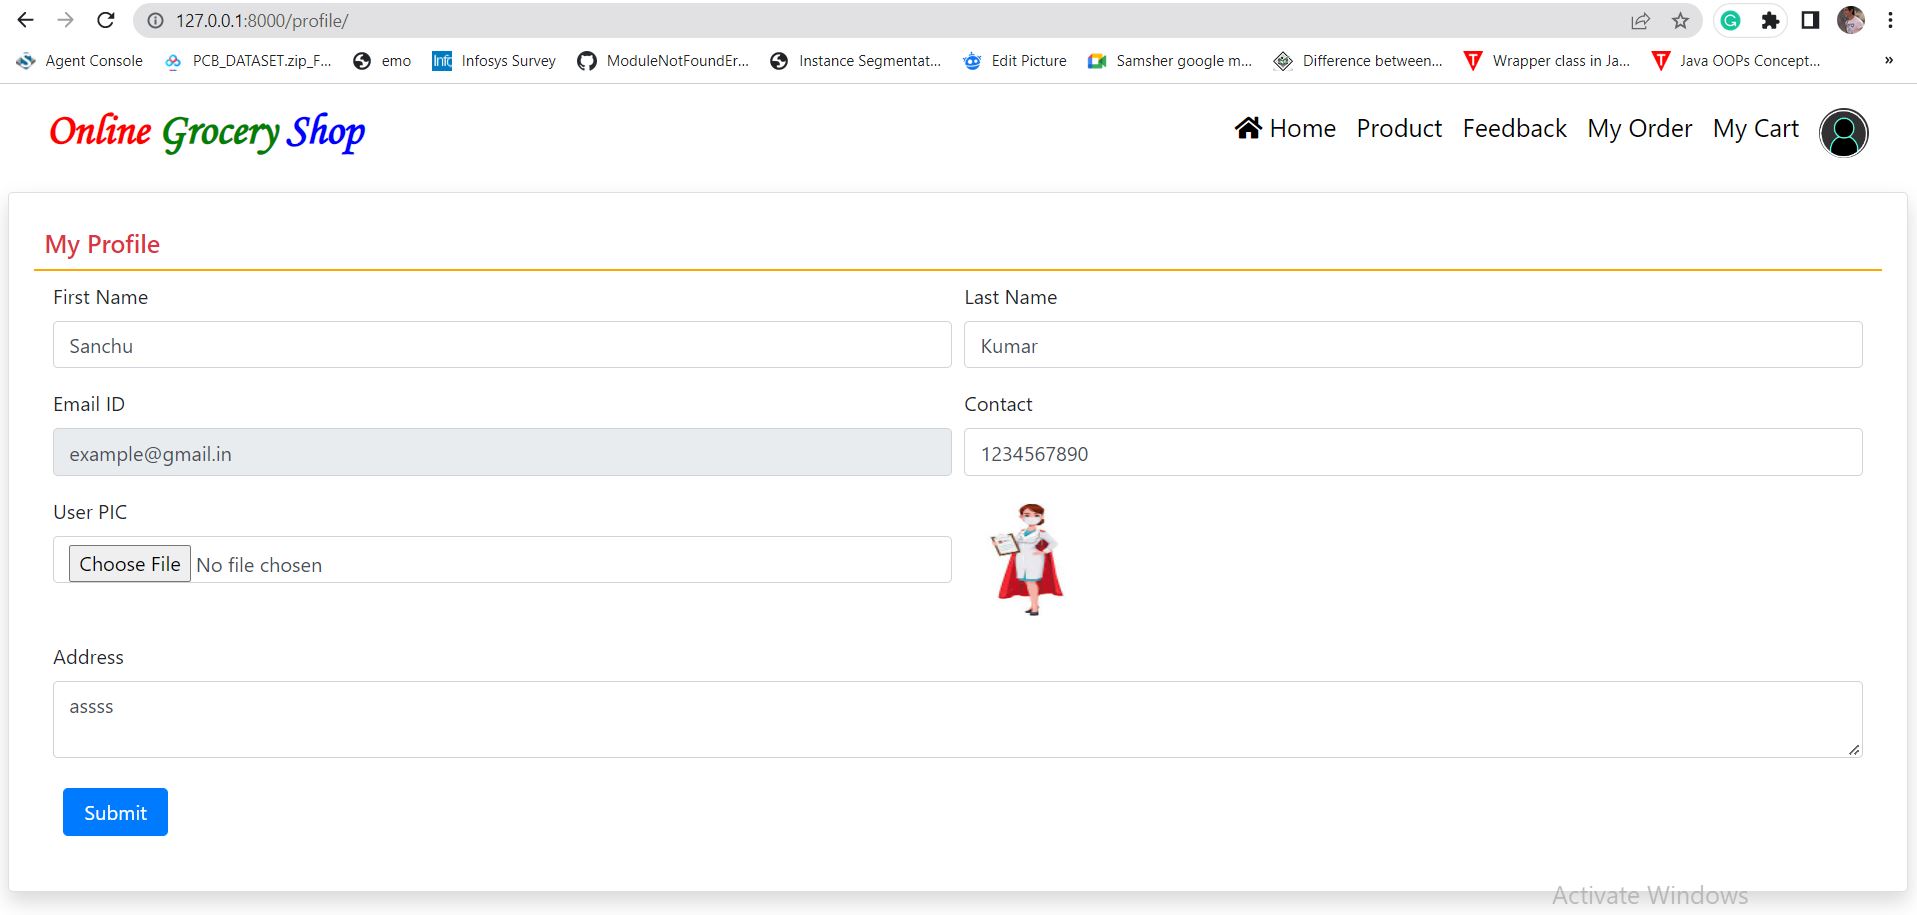Click the Grammarly extension icon
The width and height of the screenshot is (1917, 915).
1730,20
